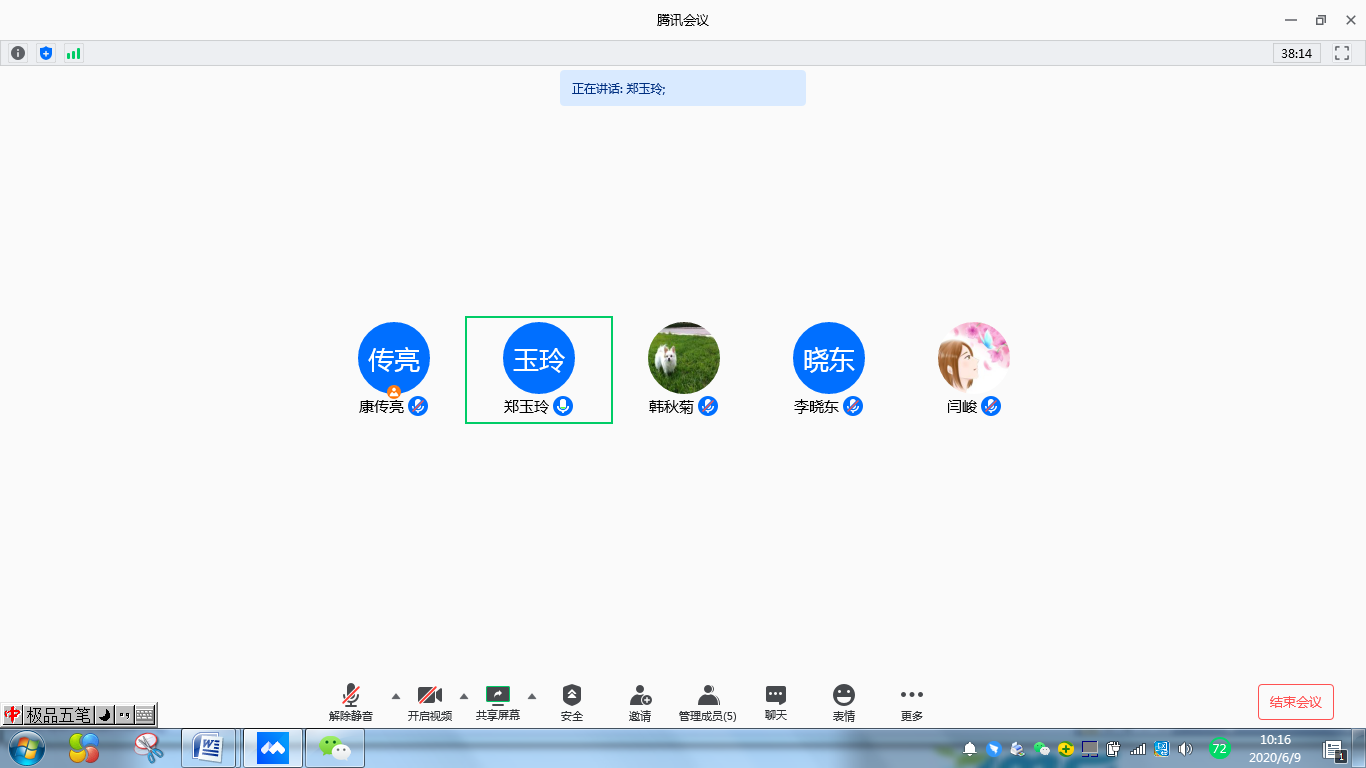Switch to Tencent Meeting taskbar button
Screen dimensions: 1366x768
tap(273, 747)
